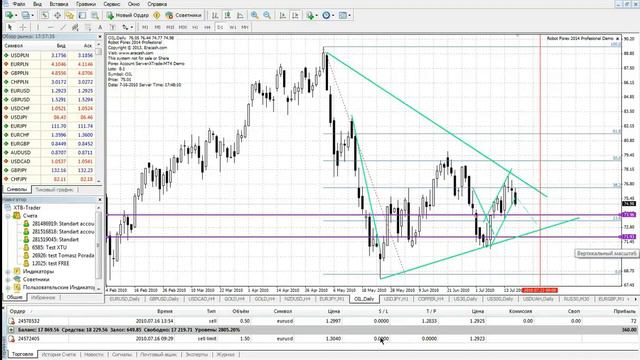Open the indicators list dropdown
Screen dimensions: 640x360
(311, 15)
